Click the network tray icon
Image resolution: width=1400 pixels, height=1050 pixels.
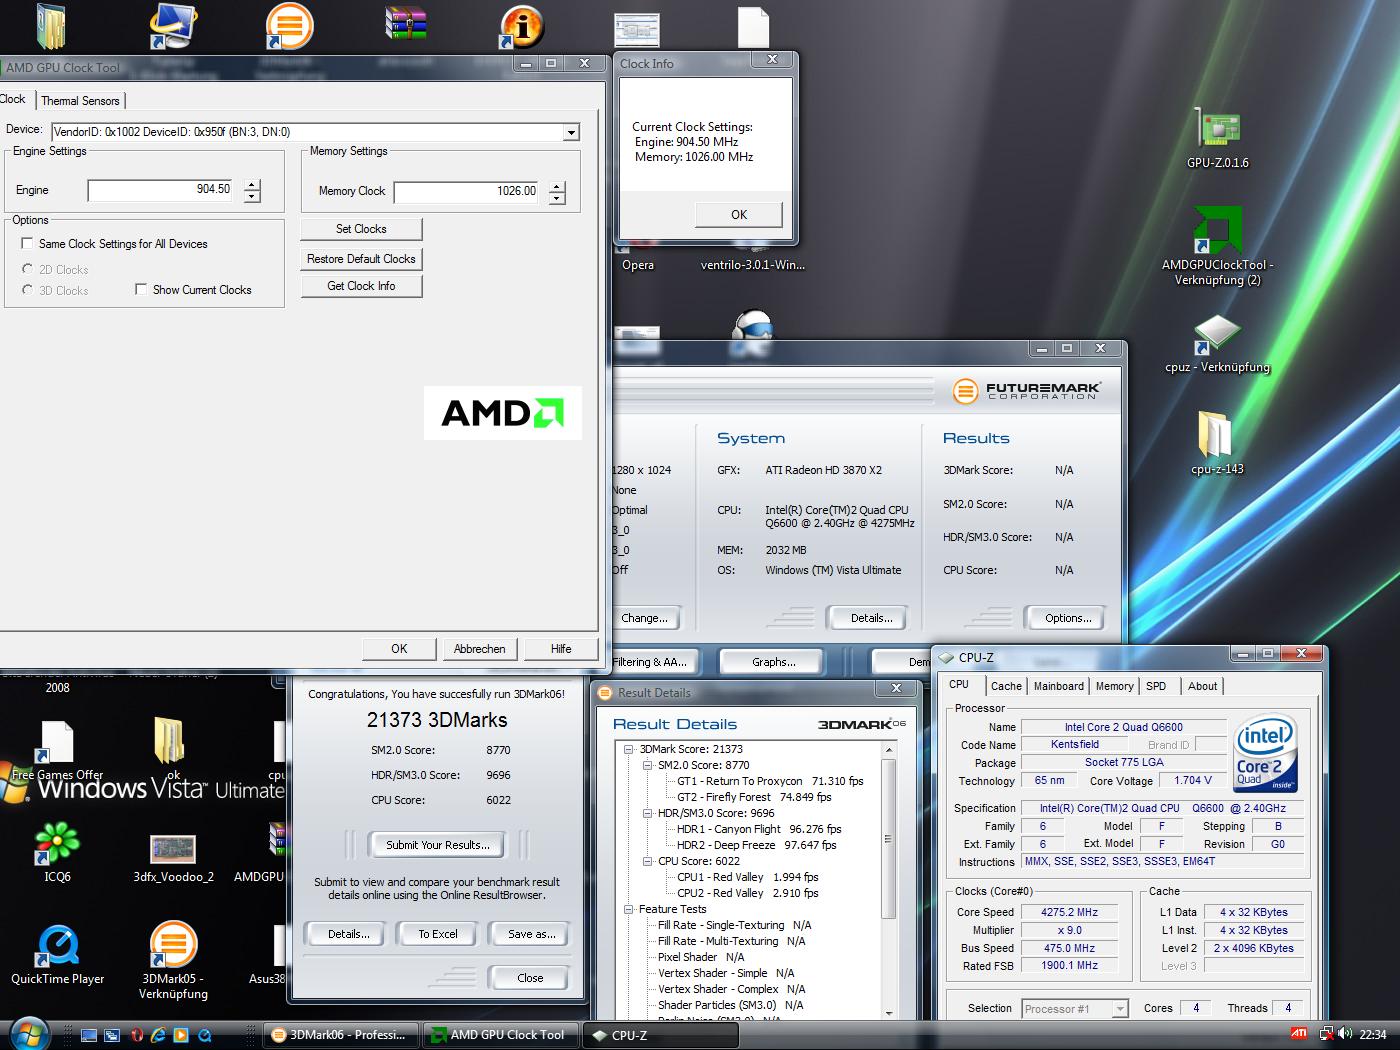coord(1326,1034)
